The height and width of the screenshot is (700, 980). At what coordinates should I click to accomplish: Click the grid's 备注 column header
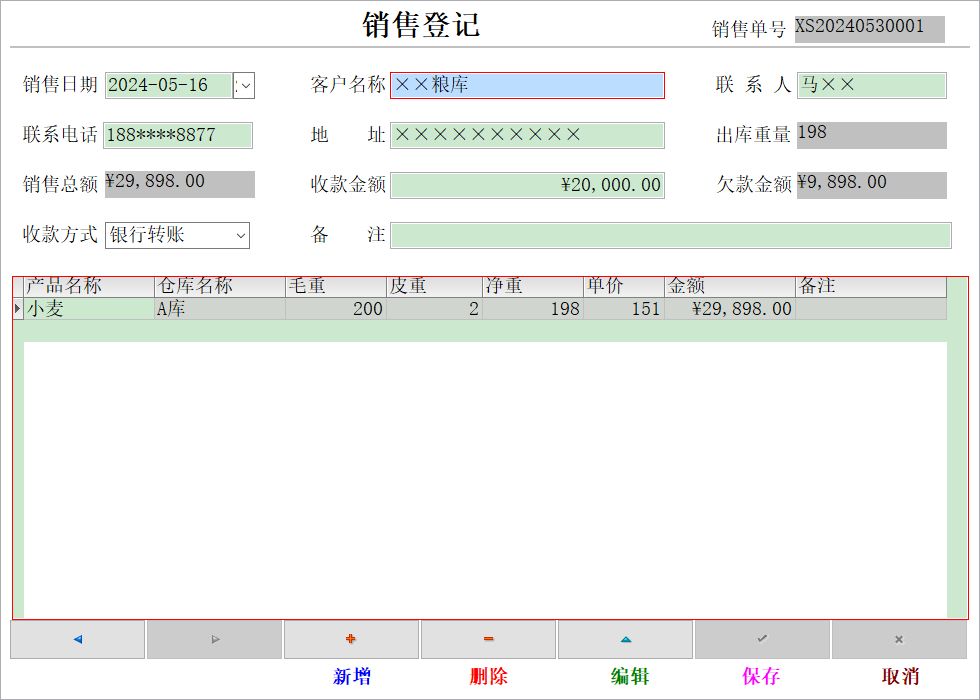point(871,287)
